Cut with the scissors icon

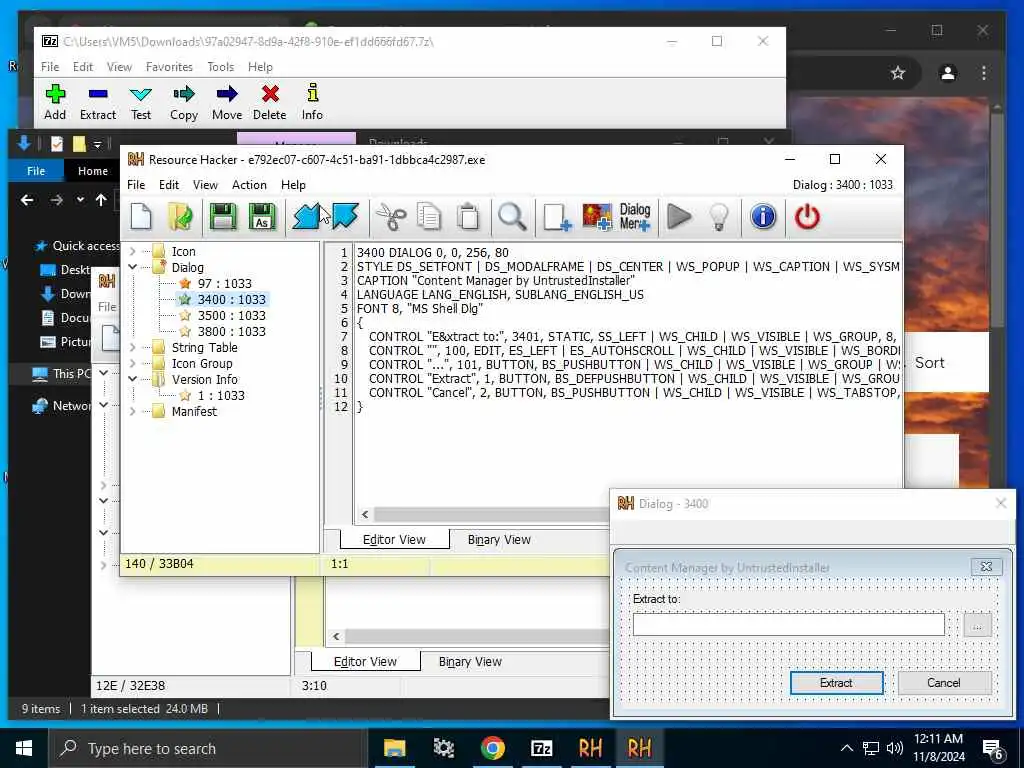tap(391, 217)
